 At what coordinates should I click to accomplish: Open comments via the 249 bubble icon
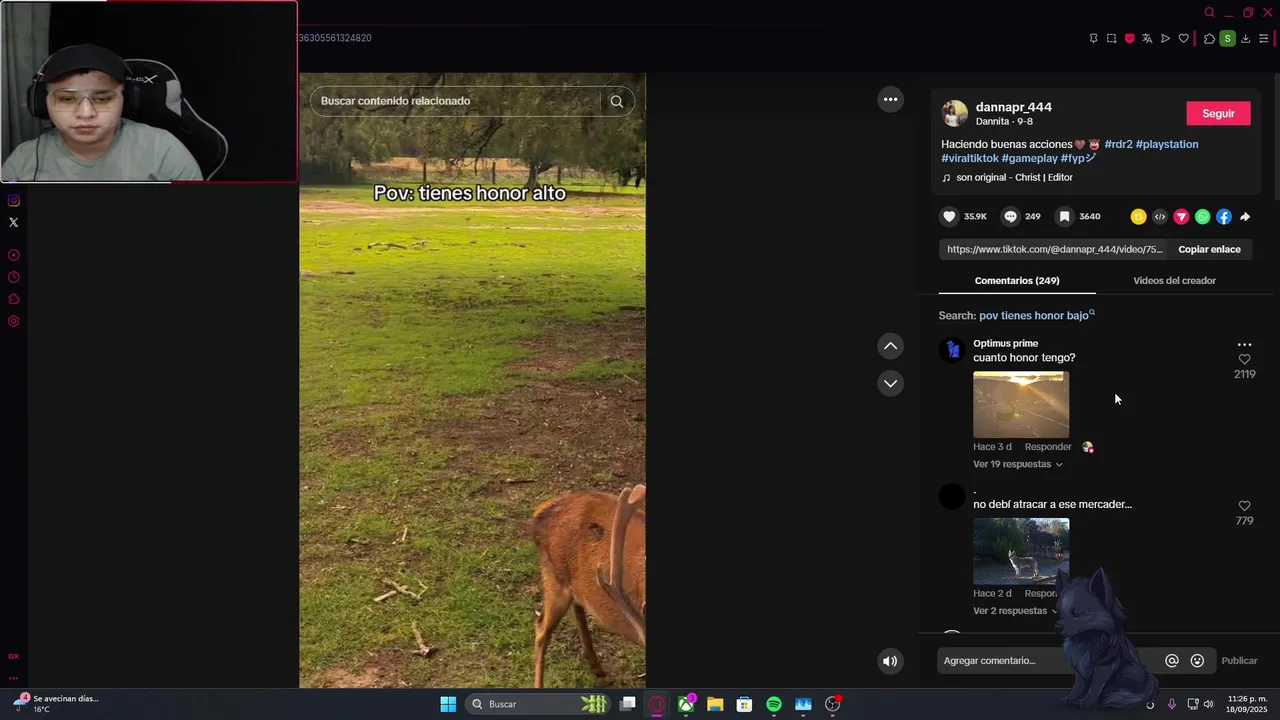[1010, 216]
